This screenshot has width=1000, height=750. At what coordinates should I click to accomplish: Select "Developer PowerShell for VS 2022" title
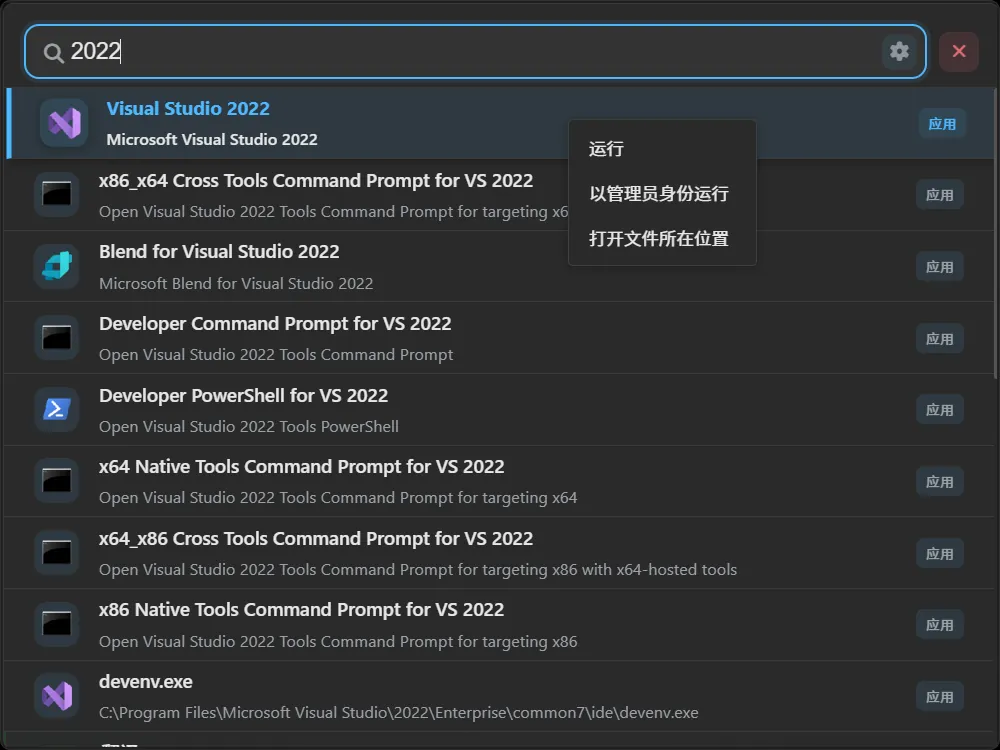(x=243, y=395)
